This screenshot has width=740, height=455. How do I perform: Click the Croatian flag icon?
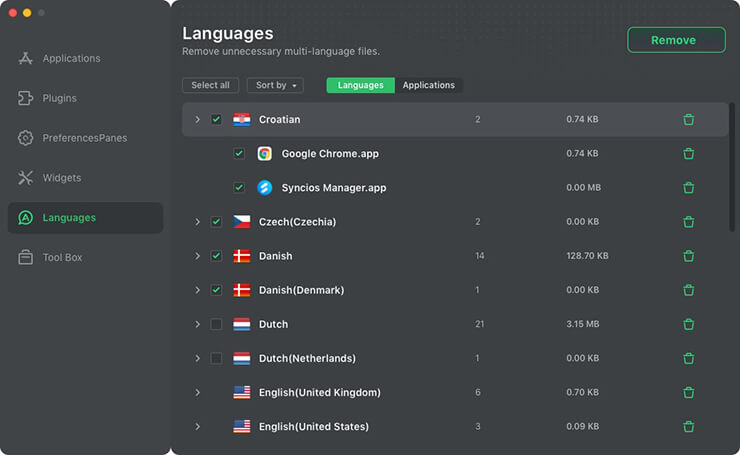pyautogui.click(x=242, y=119)
